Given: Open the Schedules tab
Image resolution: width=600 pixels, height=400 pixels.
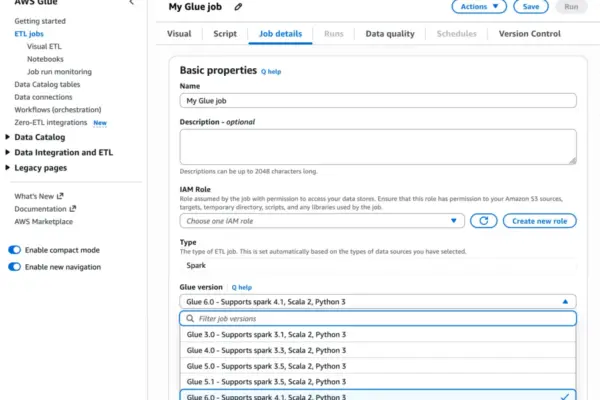Looking at the screenshot, I should click(x=457, y=34).
